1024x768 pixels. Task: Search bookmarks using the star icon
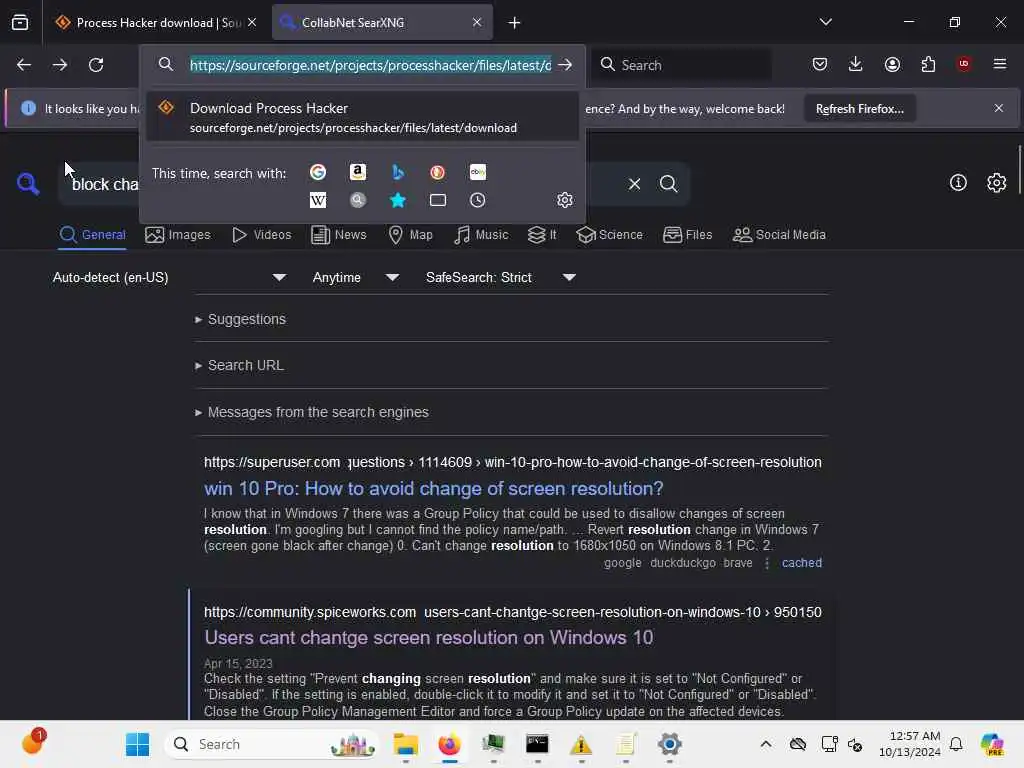[398, 200]
